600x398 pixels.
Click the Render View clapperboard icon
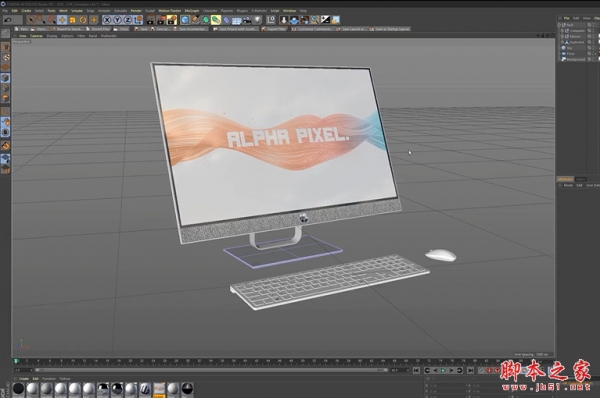pos(151,20)
